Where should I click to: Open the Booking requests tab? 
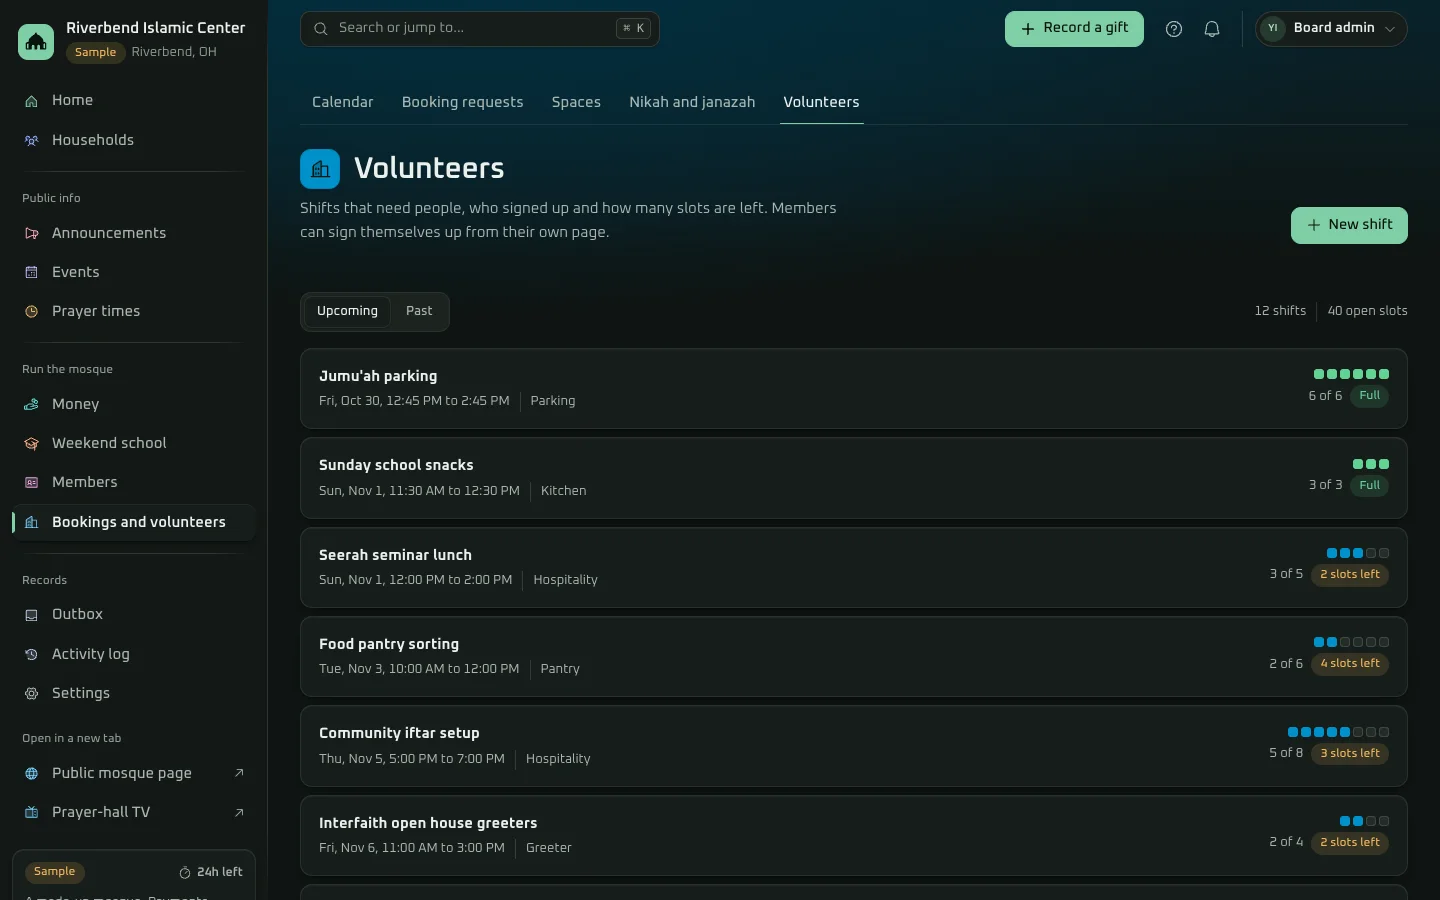pos(463,102)
